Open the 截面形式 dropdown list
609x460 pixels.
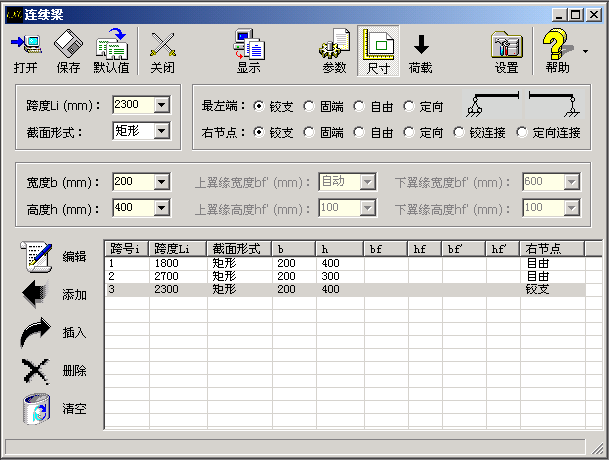161,130
